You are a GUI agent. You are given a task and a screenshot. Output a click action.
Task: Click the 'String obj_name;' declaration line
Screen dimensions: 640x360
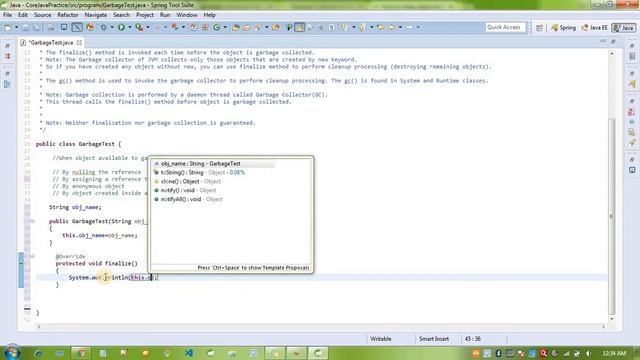[x=75, y=207]
